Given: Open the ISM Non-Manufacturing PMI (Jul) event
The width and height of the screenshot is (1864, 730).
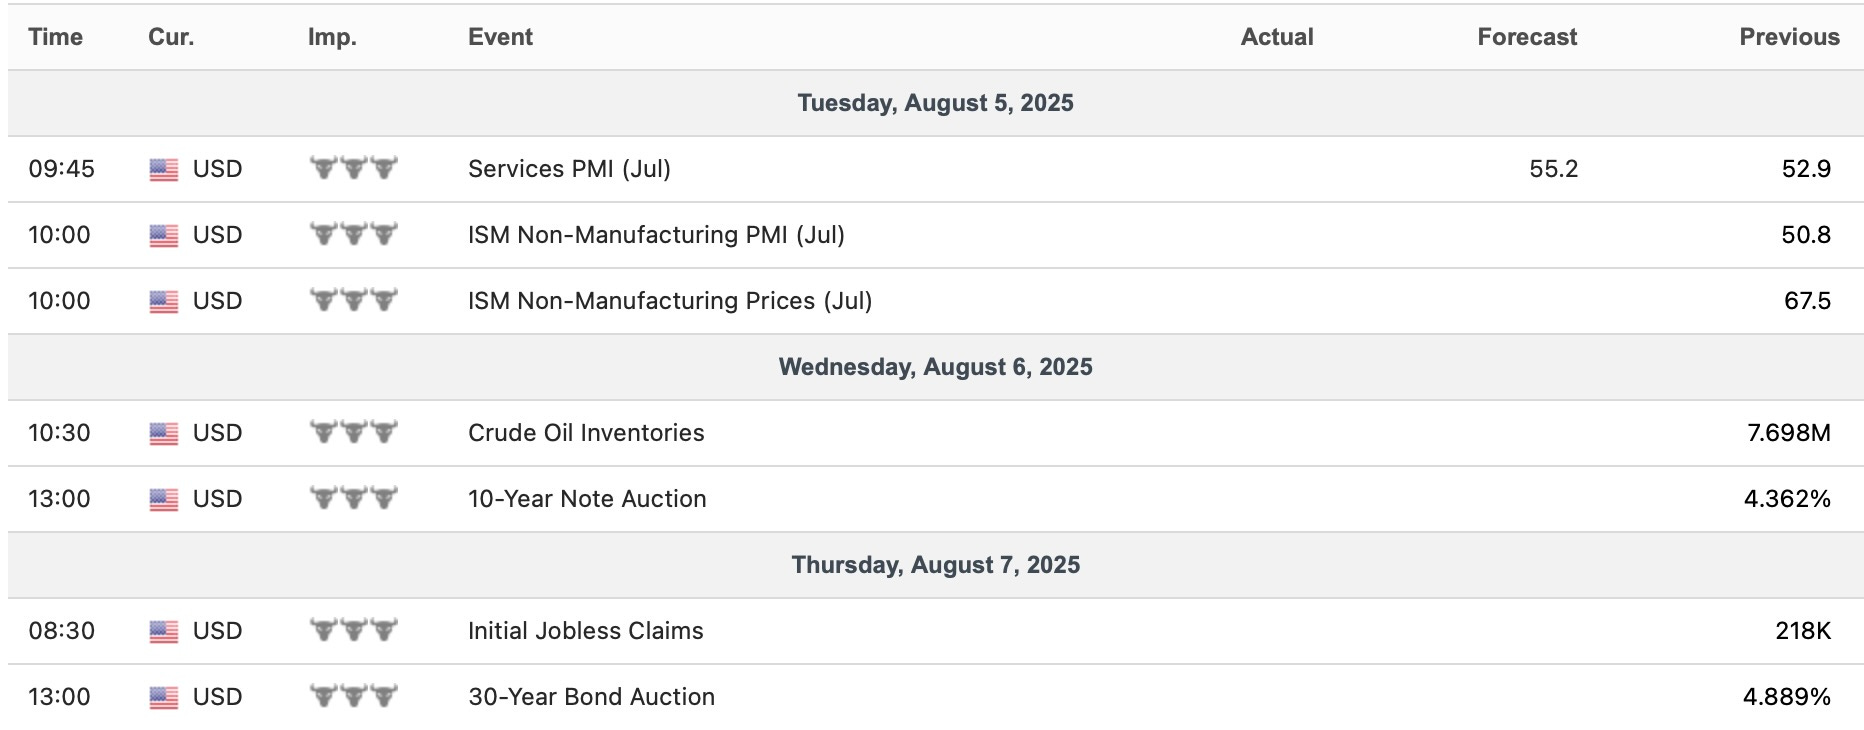Looking at the screenshot, I should 656,235.
